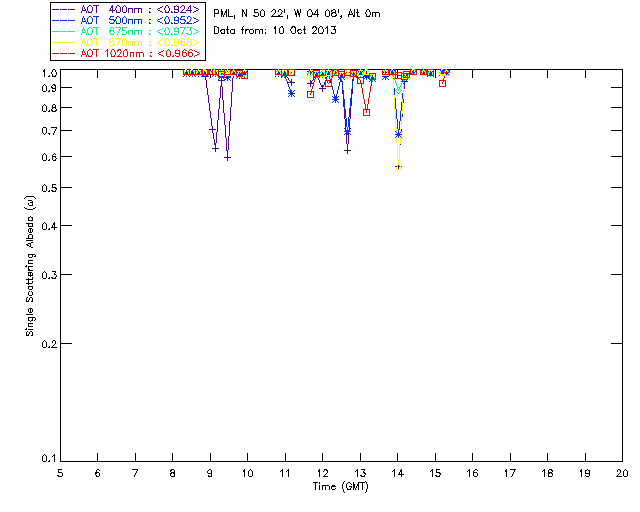Screen dimensions: 640x512
Task: Click the 'Single Scattering Albedo (ω)' axis label
Action: [x=30, y=266]
